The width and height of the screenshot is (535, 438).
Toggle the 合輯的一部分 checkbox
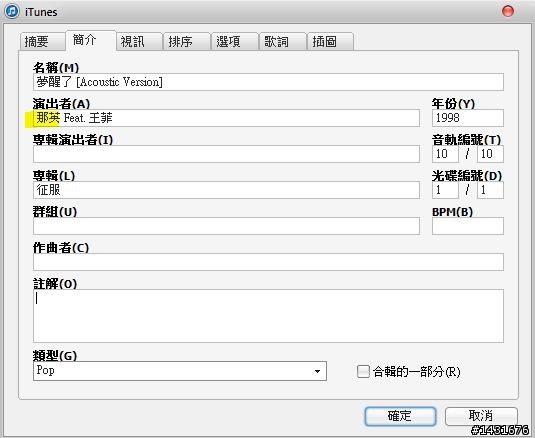(x=363, y=371)
